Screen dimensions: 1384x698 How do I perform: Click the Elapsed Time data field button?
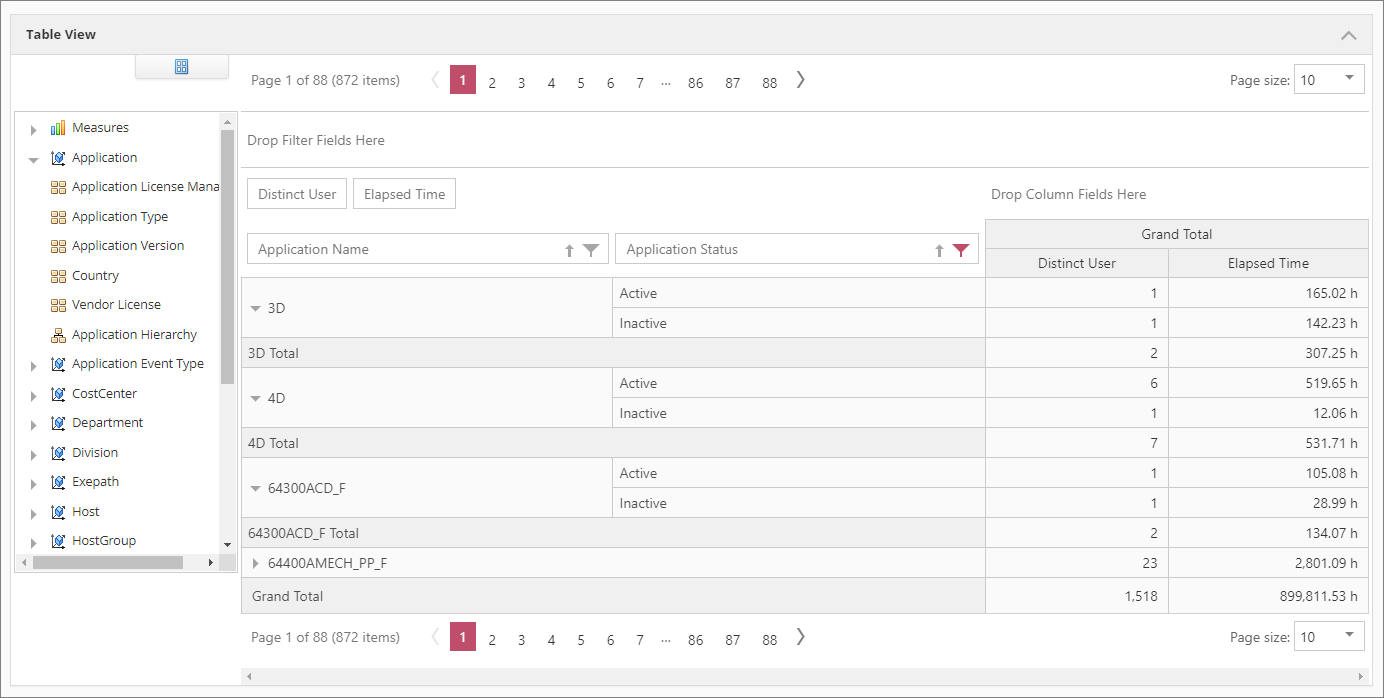coord(404,194)
